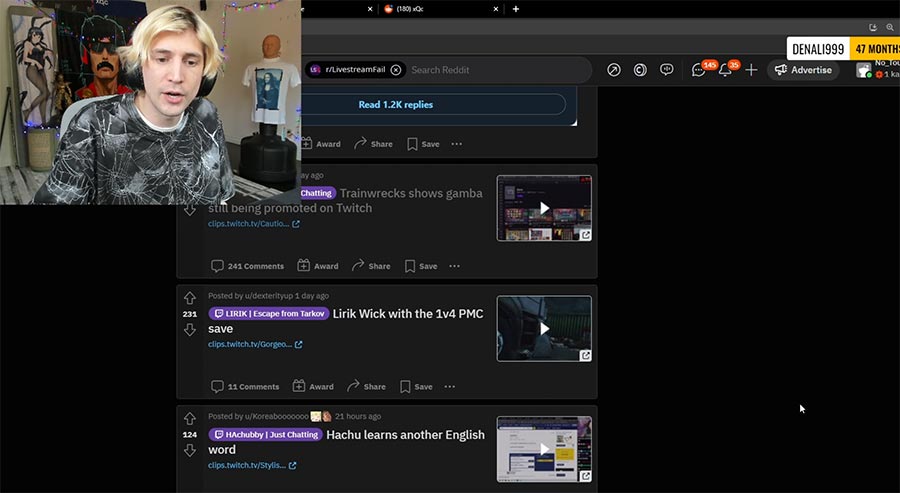This screenshot has height=493, width=900.
Task: Downvote the Lirik Wick post
Action: pyautogui.click(x=189, y=330)
